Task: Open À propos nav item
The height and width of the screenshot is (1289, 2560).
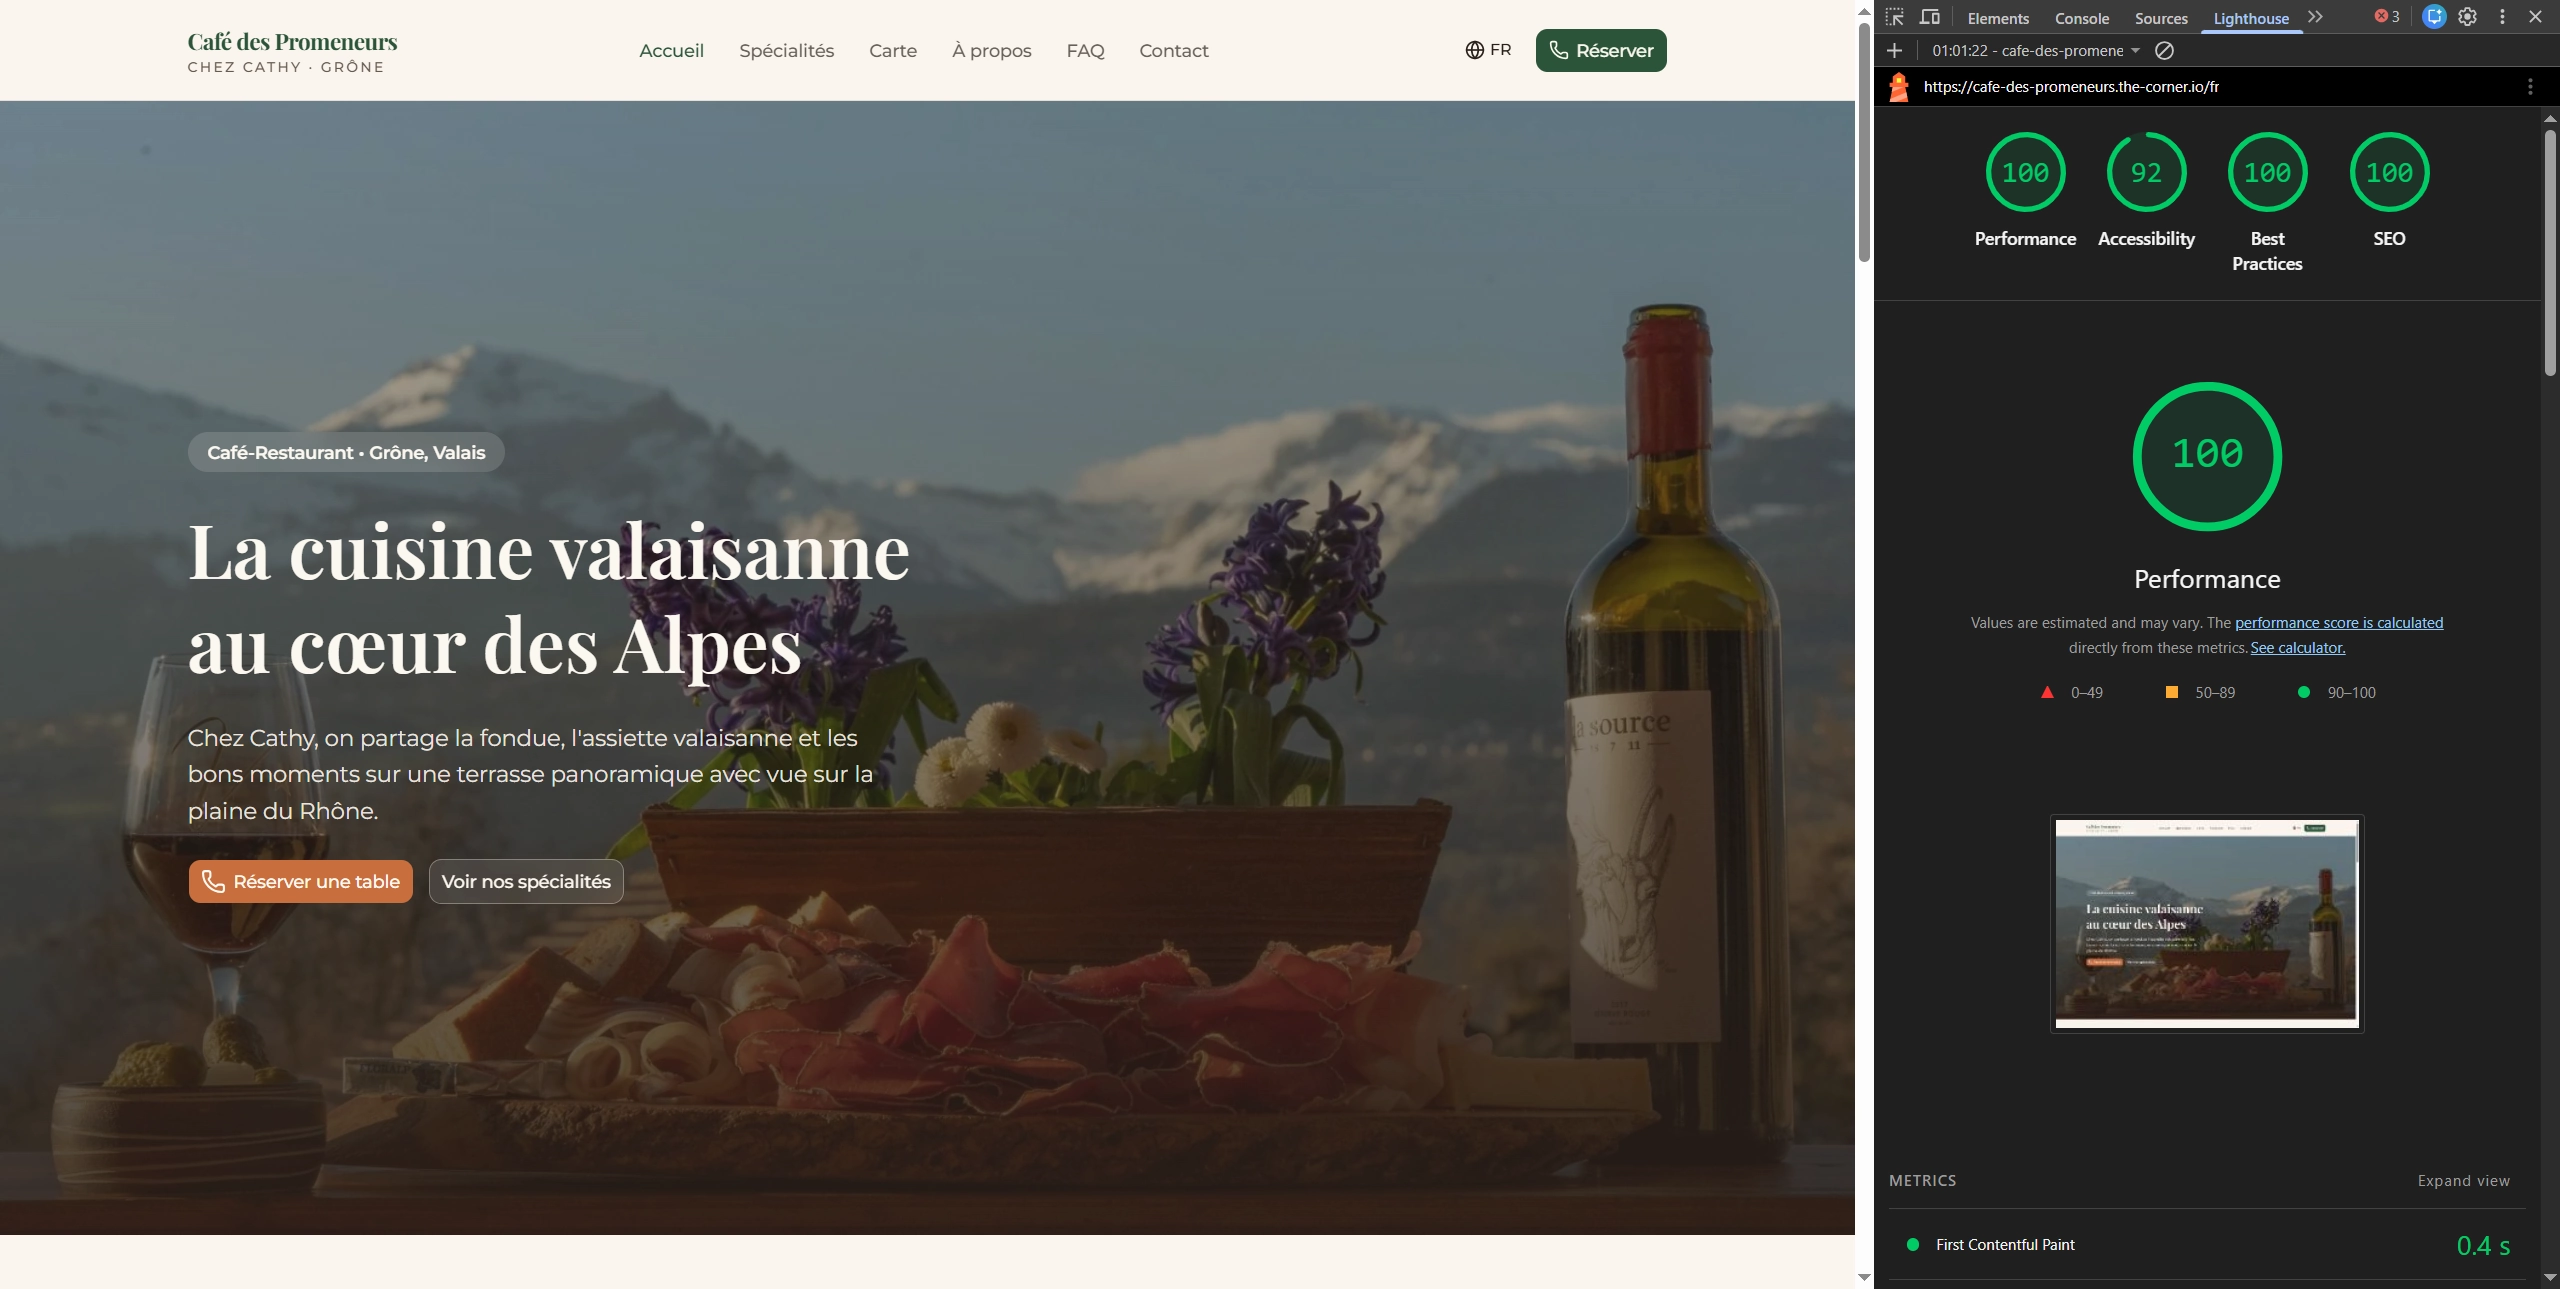Action: coord(991,51)
